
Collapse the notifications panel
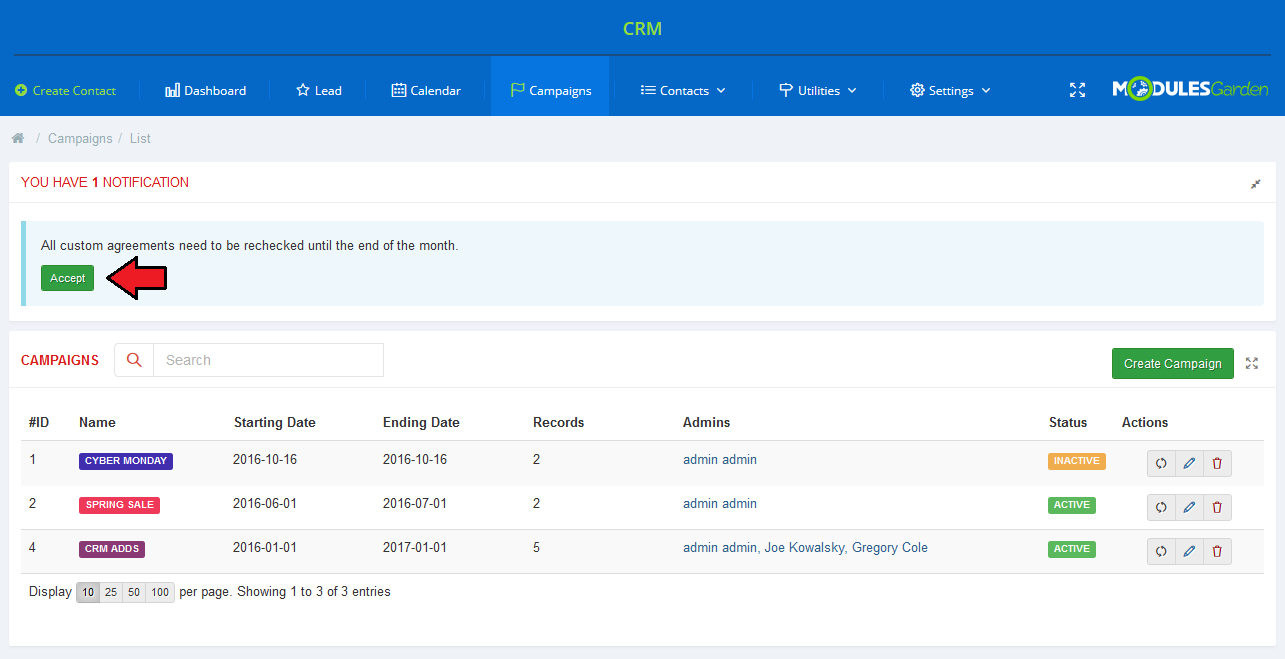tap(1255, 184)
